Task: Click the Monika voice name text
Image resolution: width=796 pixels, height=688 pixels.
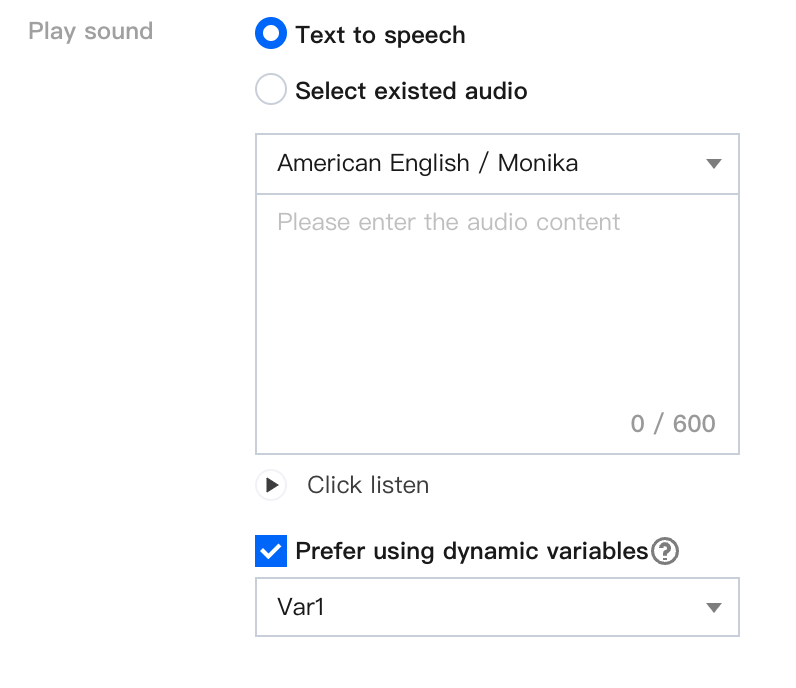Action: click(538, 163)
